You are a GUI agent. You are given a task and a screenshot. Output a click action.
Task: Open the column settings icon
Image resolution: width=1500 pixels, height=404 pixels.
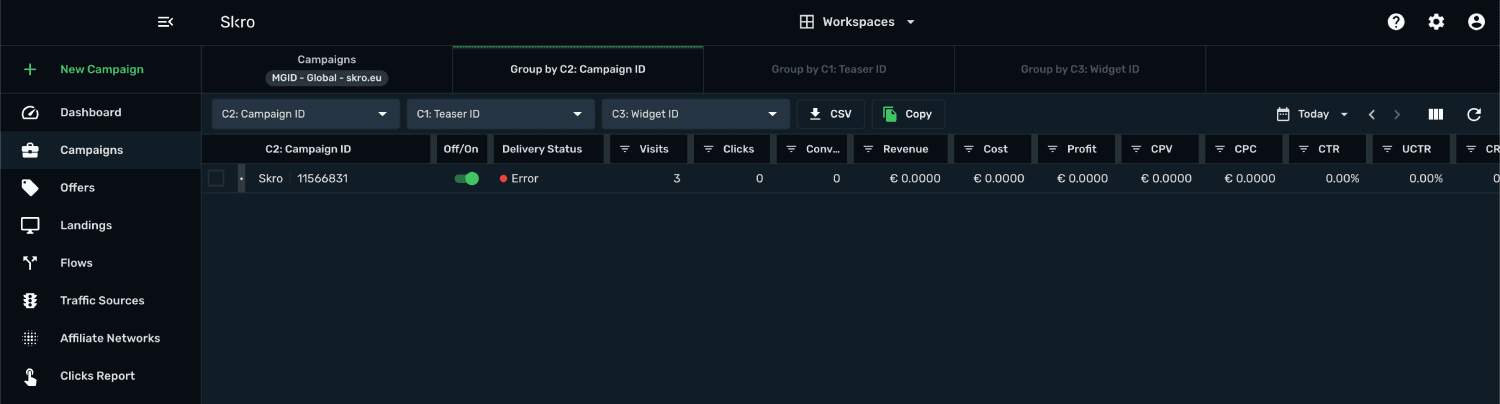click(1436, 115)
